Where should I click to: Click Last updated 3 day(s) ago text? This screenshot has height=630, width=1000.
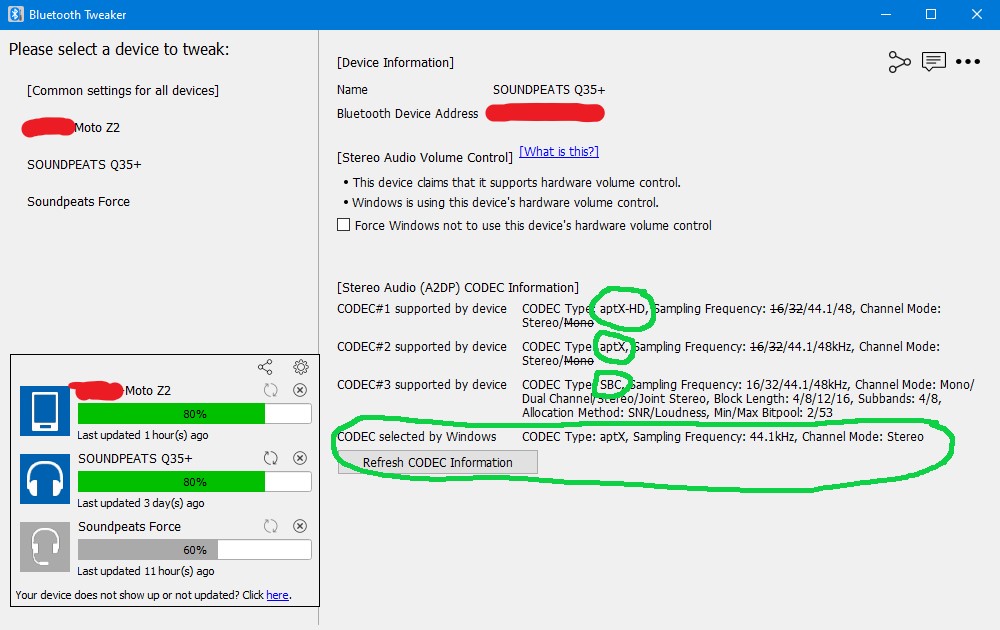coord(141,503)
